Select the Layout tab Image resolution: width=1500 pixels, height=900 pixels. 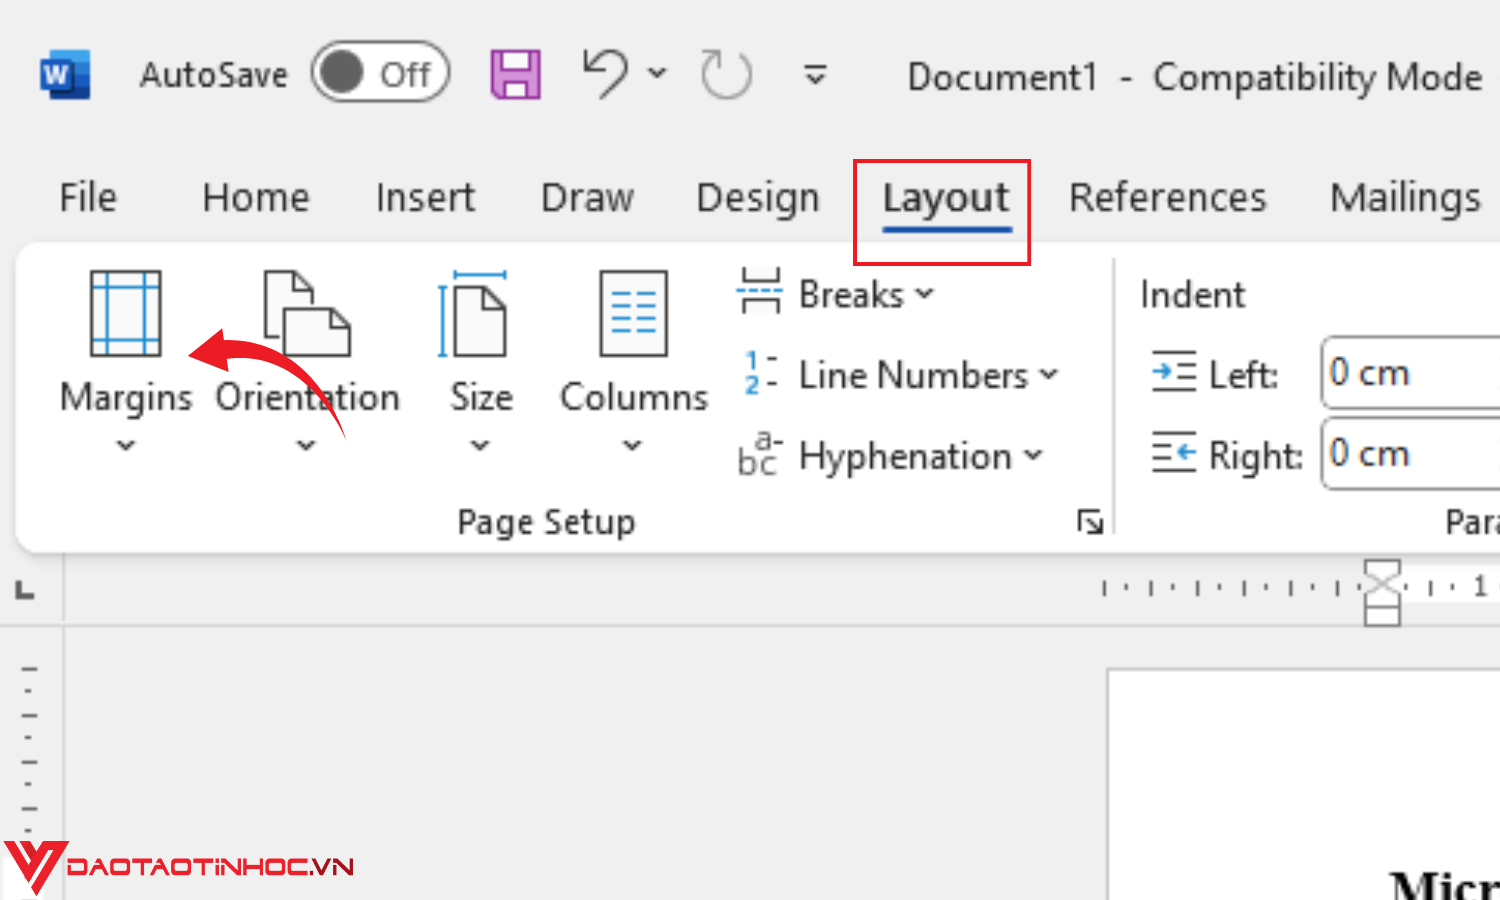[x=946, y=200]
